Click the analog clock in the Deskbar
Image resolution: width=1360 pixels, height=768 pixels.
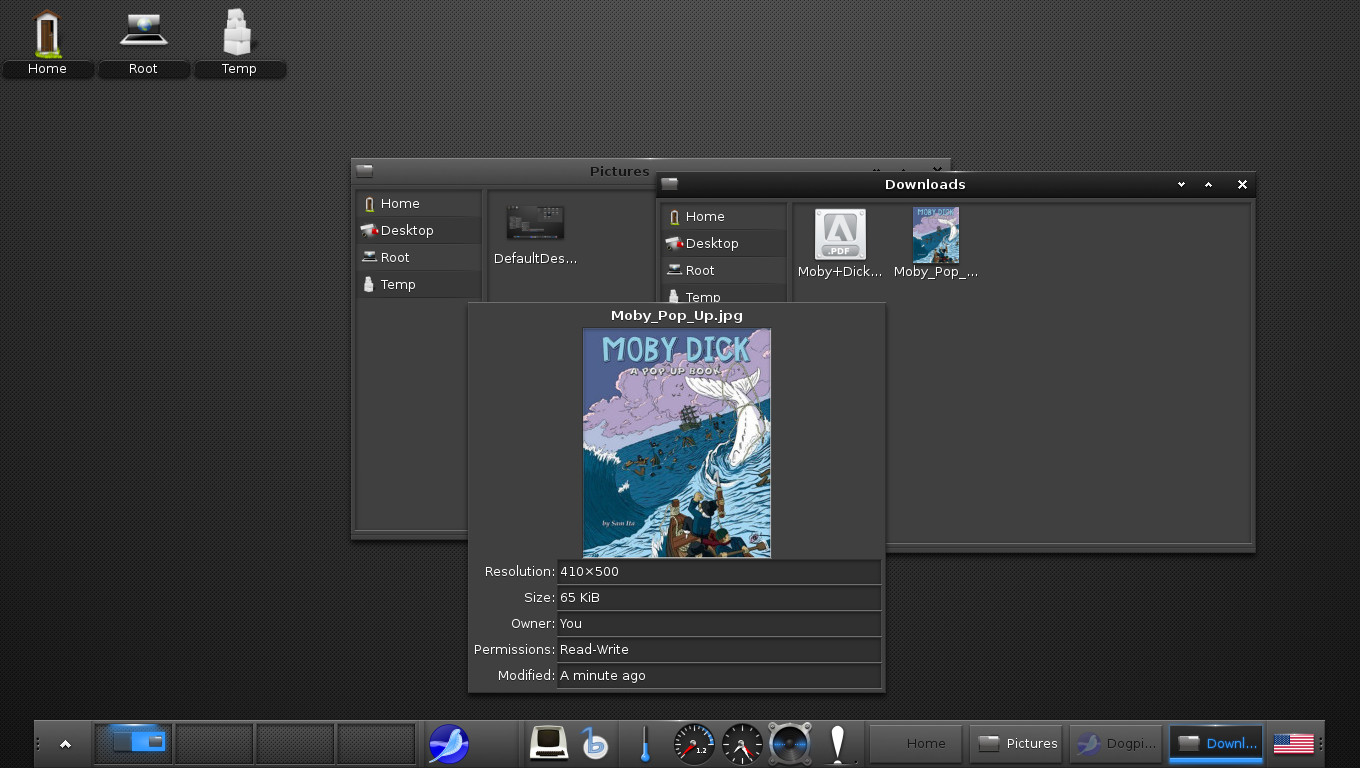coord(741,744)
